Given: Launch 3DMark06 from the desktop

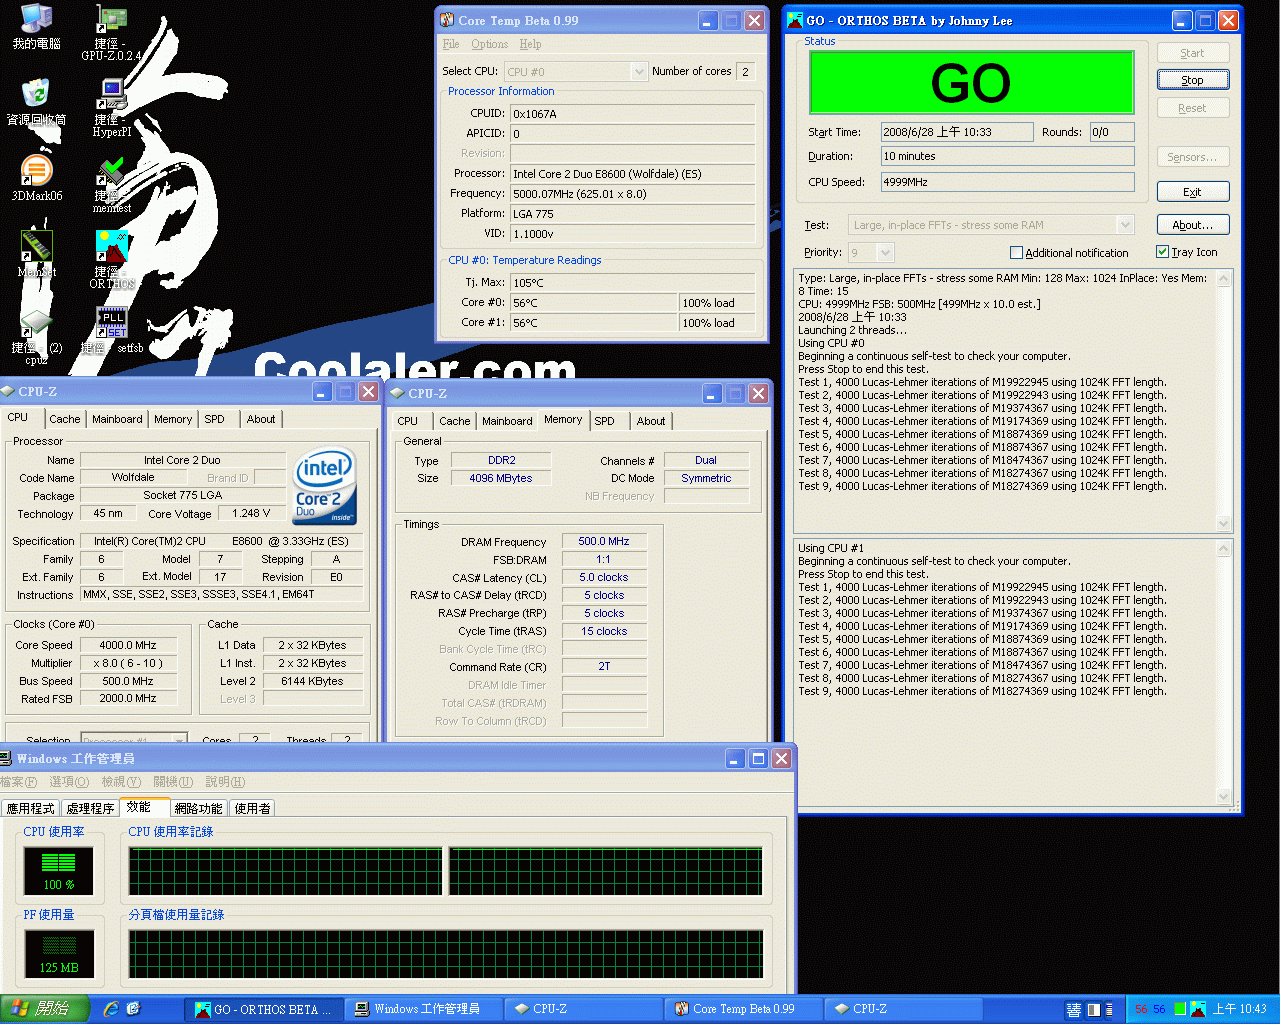Looking at the screenshot, I should pyautogui.click(x=37, y=168).
